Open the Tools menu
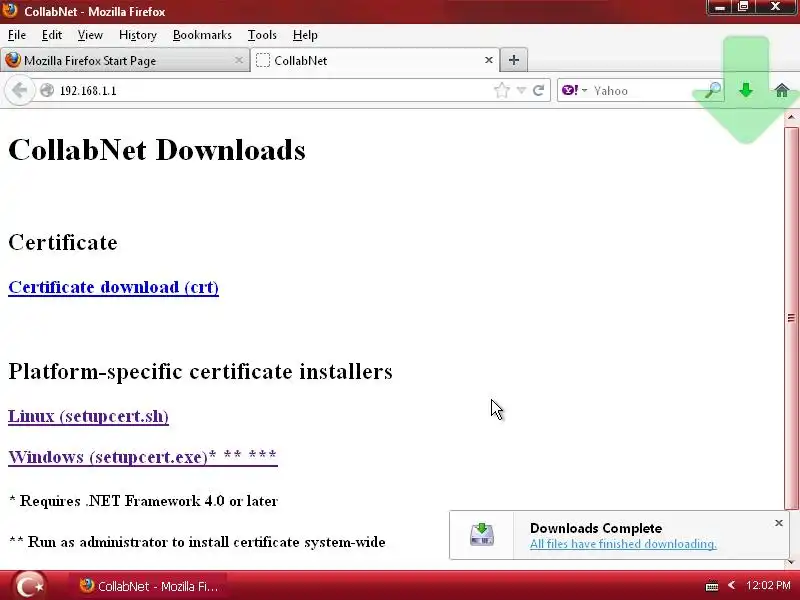 (x=262, y=35)
